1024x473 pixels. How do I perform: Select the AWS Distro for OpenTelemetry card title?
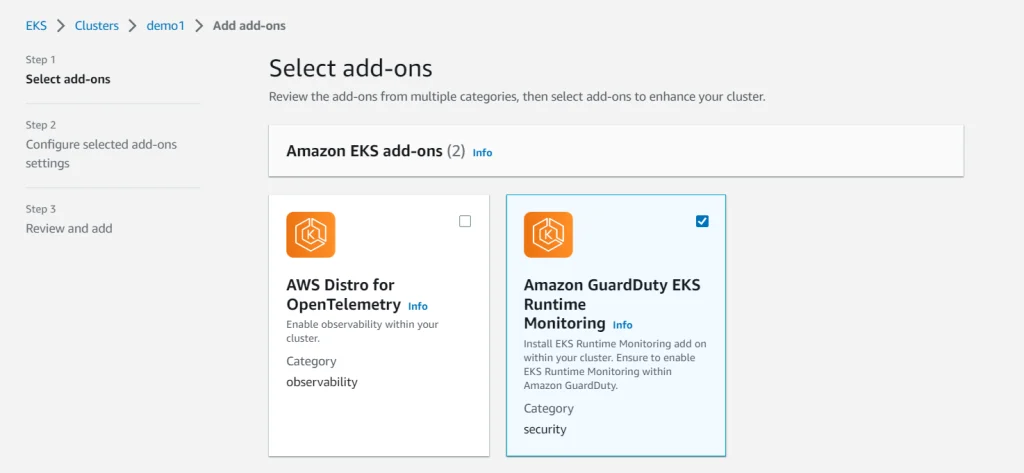[x=343, y=295]
